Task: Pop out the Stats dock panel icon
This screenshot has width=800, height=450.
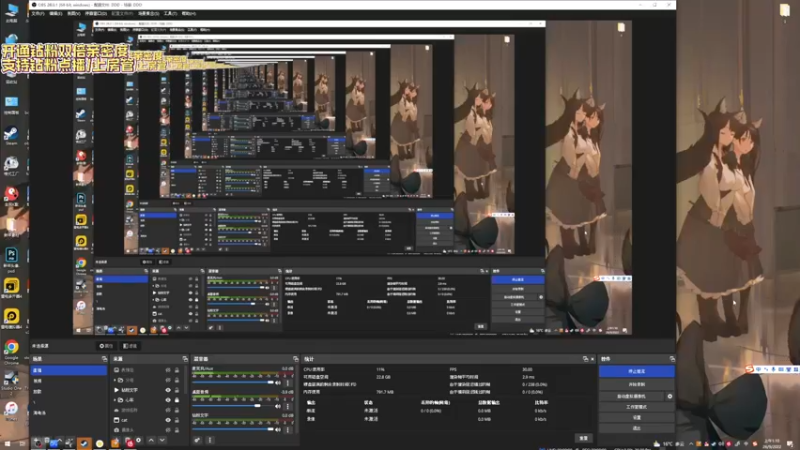Action: tap(585, 359)
